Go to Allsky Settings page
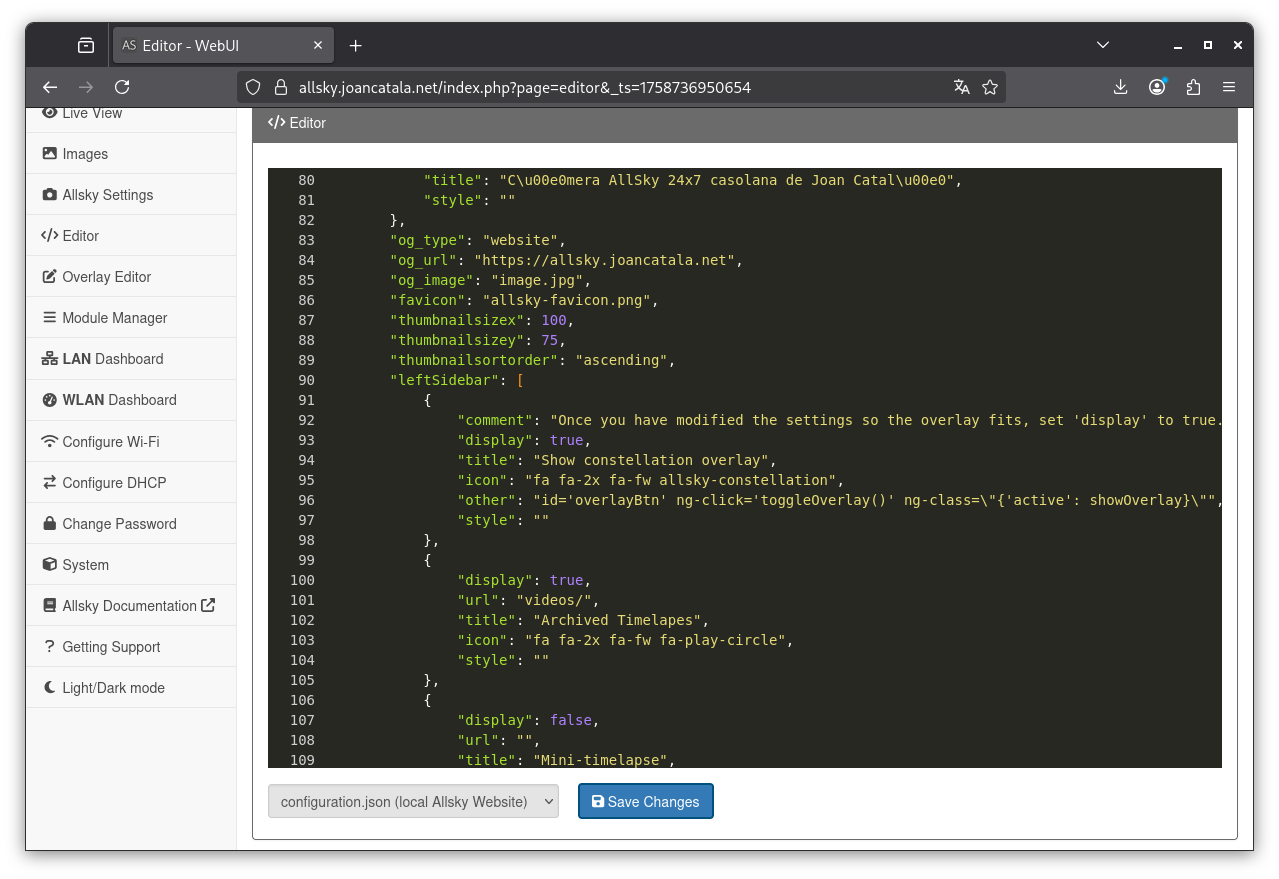1279x879 pixels. tap(107, 195)
